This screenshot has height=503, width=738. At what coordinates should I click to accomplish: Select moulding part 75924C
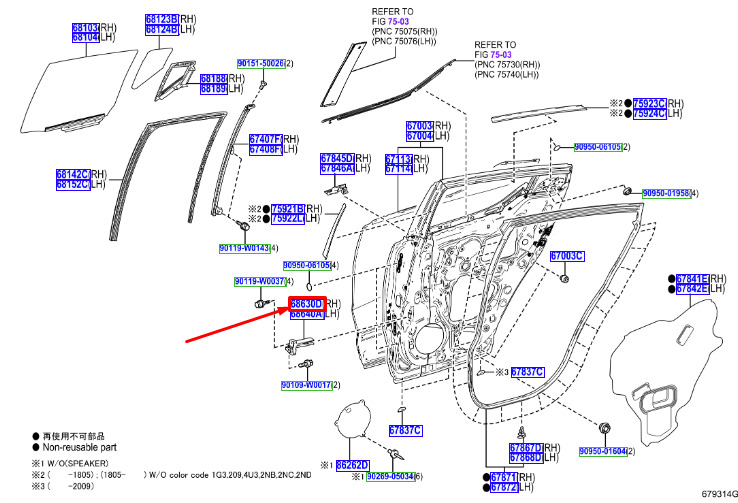pyautogui.click(x=650, y=113)
